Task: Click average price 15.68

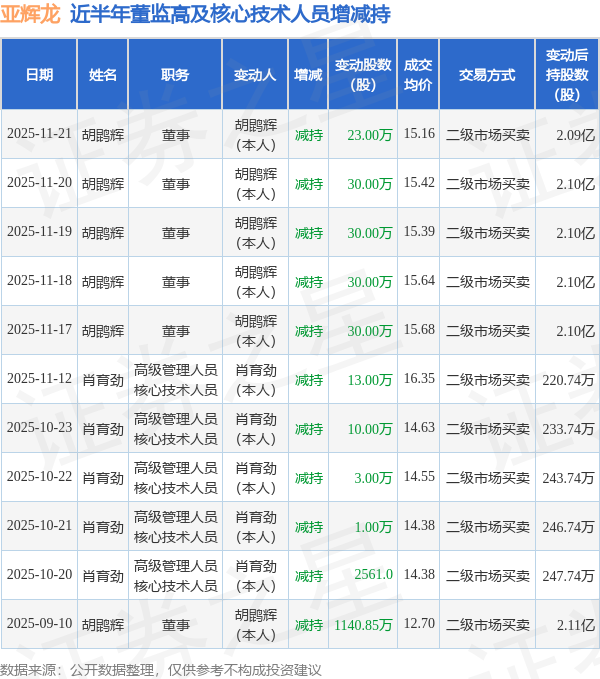Action: (419, 329)
